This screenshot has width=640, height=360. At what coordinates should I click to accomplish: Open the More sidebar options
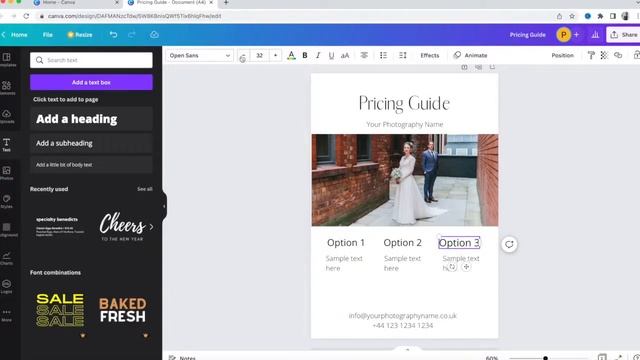[x=7, y=315]
